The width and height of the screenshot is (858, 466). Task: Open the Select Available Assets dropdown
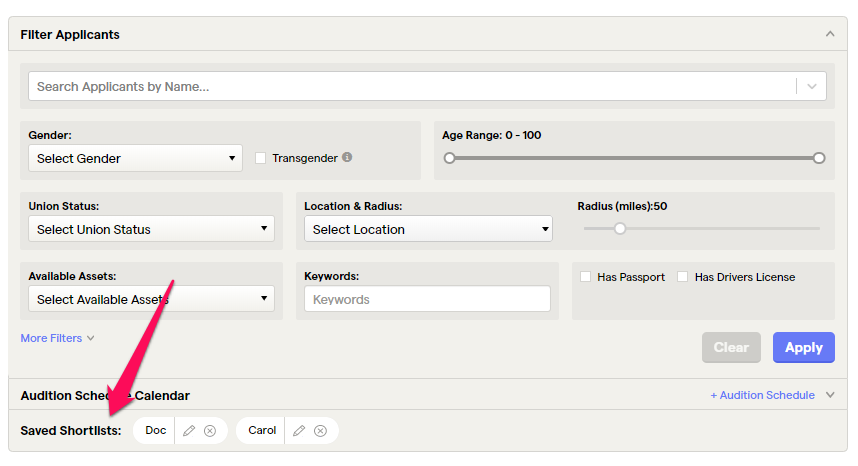point(151,299)
